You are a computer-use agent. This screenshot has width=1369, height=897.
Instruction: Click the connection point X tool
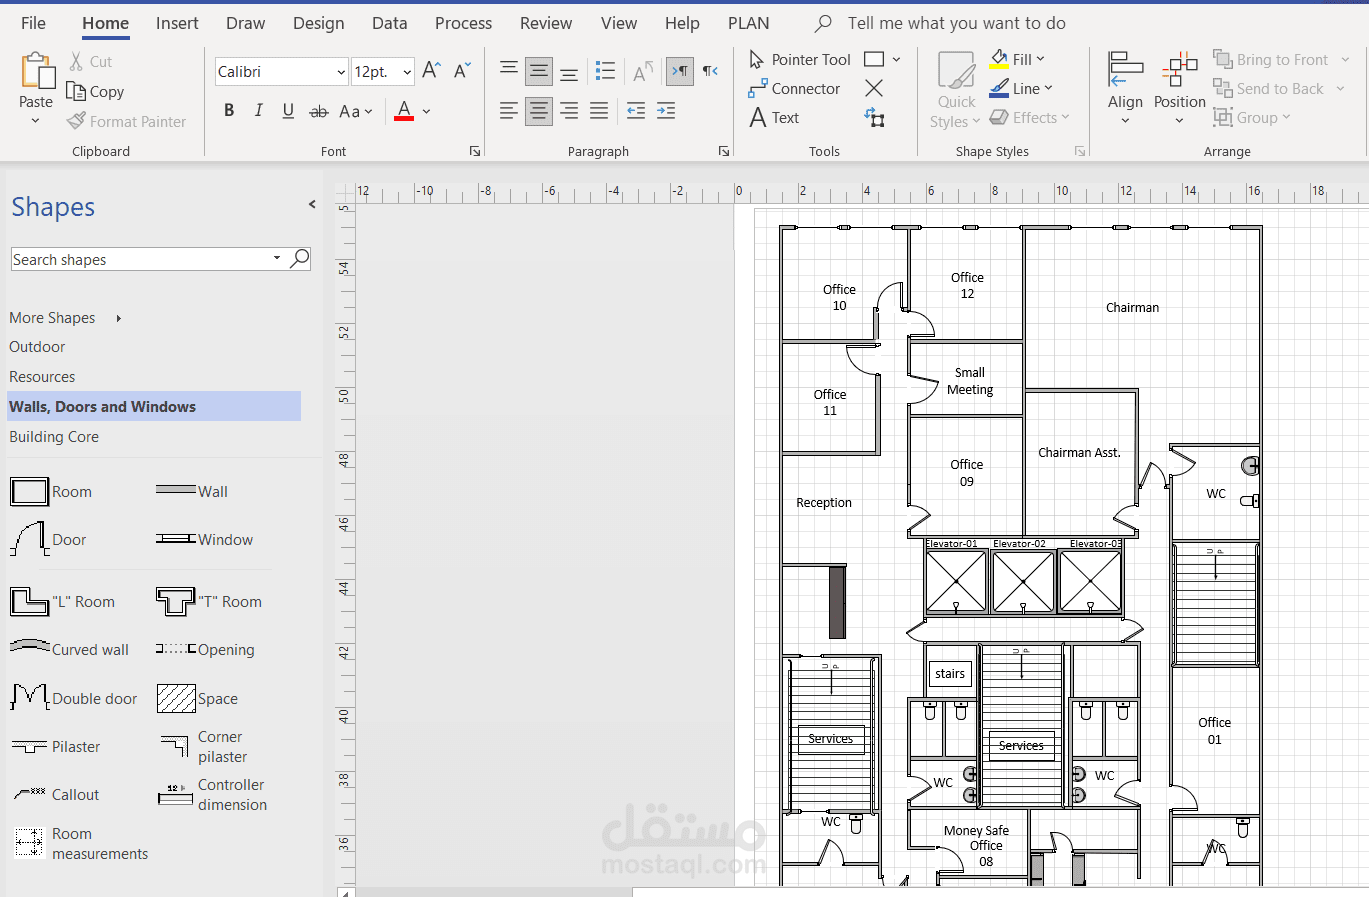click(874, 89)
